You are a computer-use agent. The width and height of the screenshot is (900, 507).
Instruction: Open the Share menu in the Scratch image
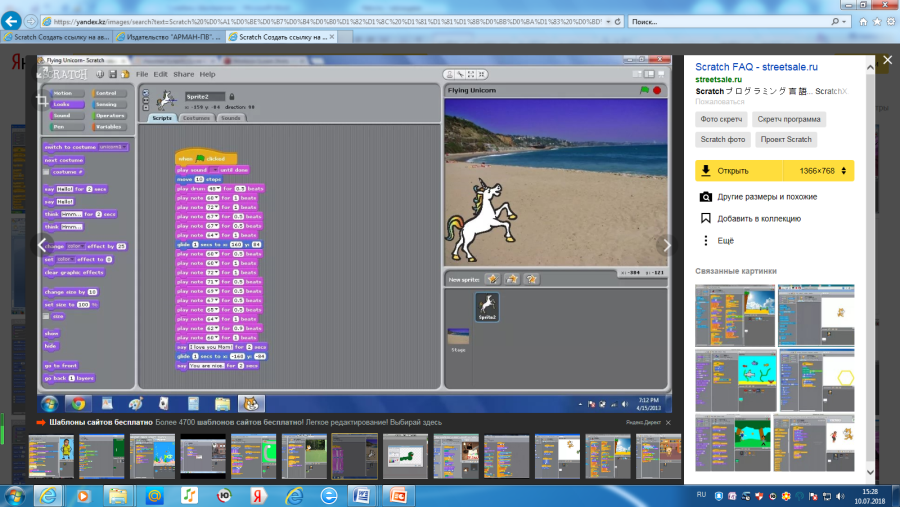click(x=184, y=74)
